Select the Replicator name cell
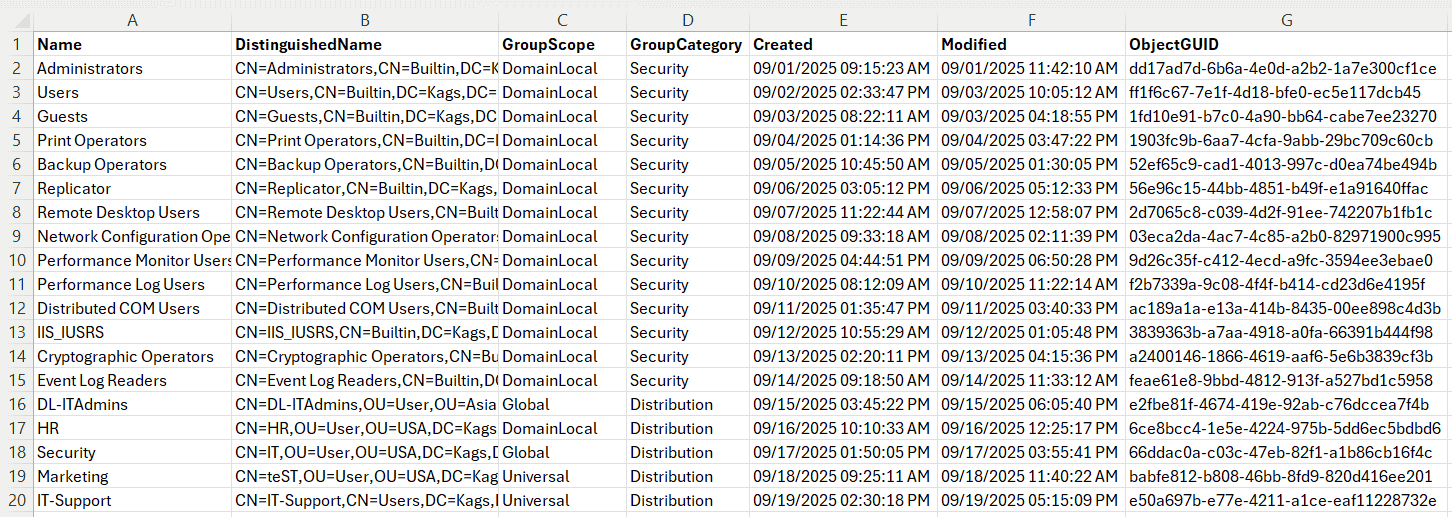 click(132, 188)
